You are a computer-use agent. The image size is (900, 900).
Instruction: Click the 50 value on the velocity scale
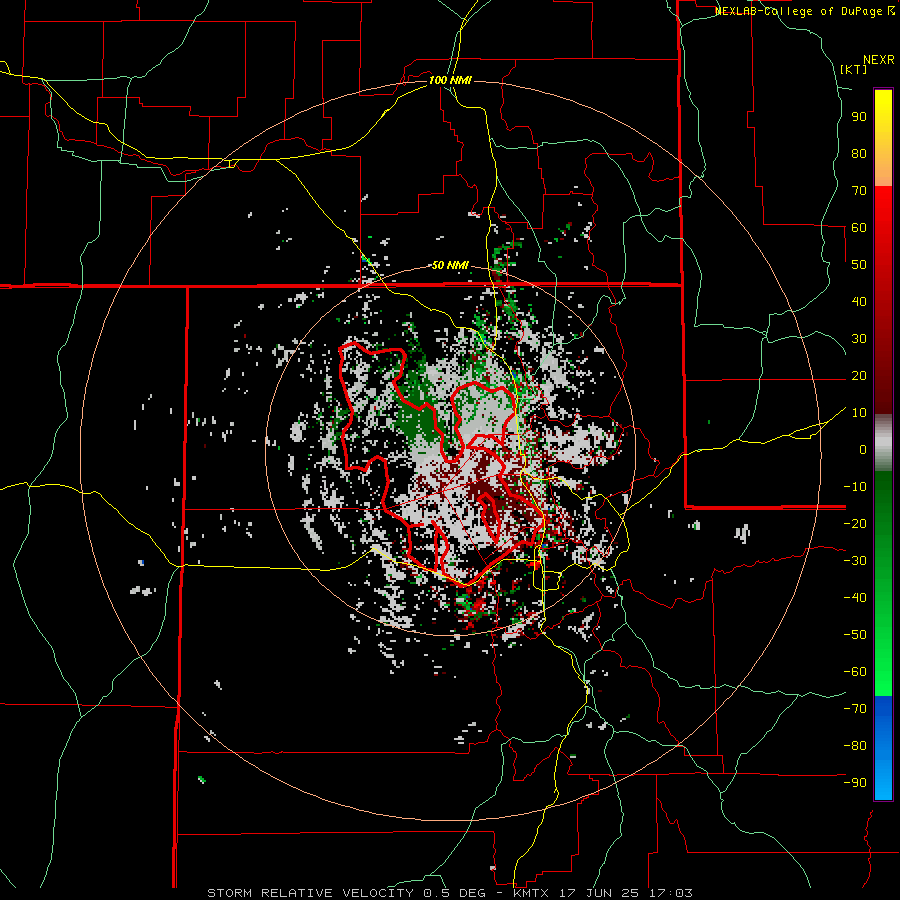coord(859,265)
